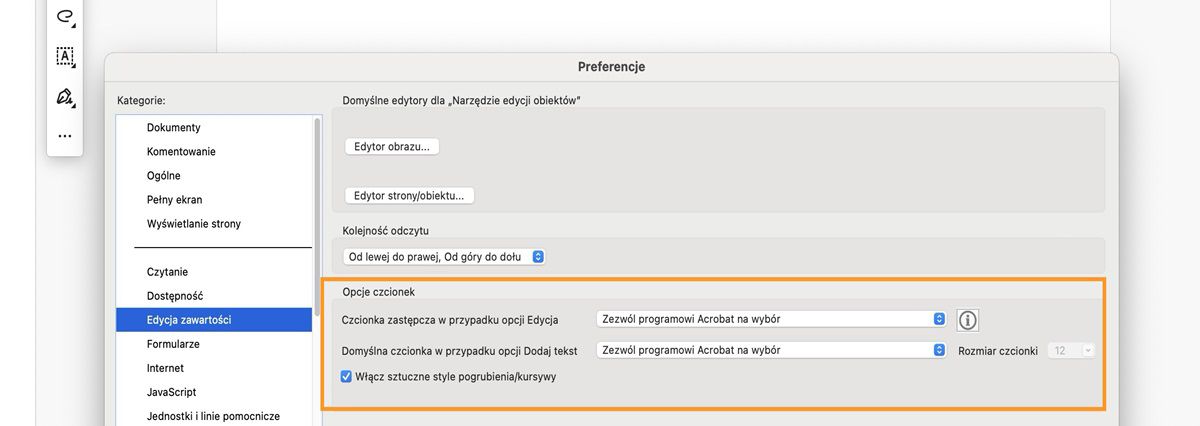Select the freehand draw tool icon
Image resolution: width=1200 pixels, height=426 pixels.
(x=65, y=16)
